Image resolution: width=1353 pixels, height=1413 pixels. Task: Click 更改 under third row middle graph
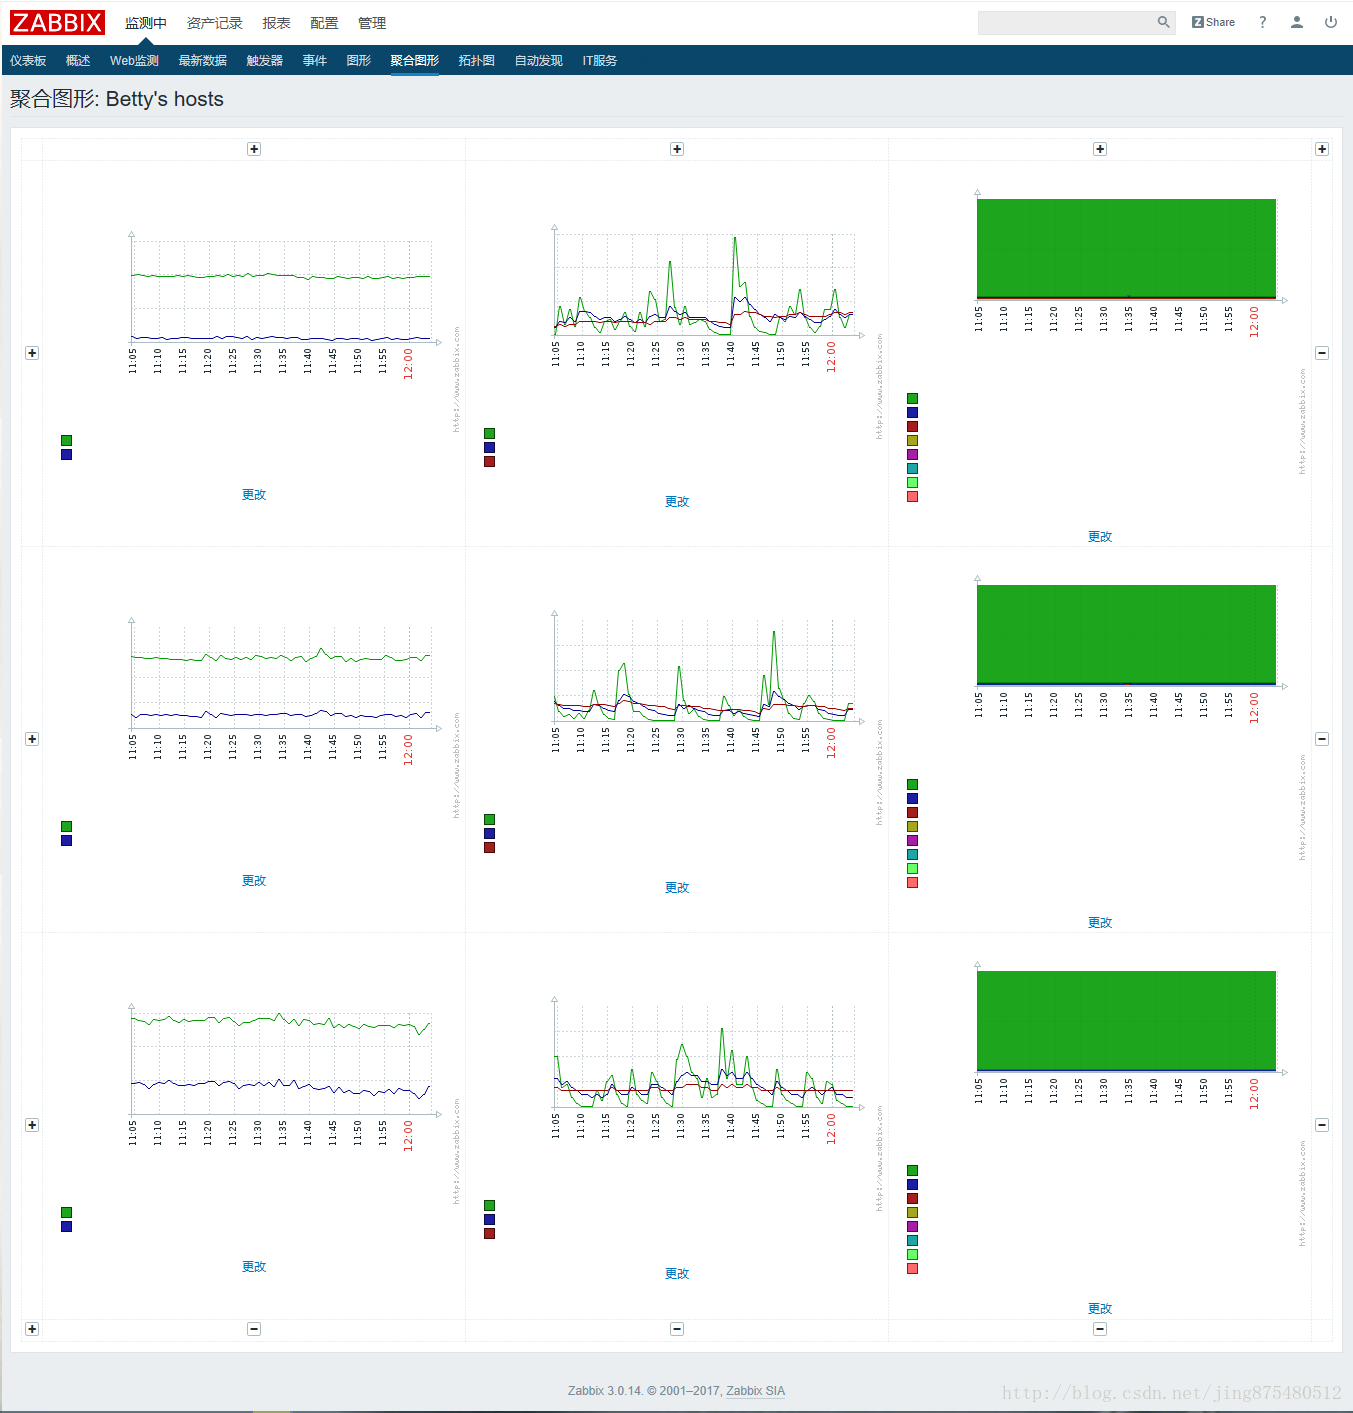677,1274
